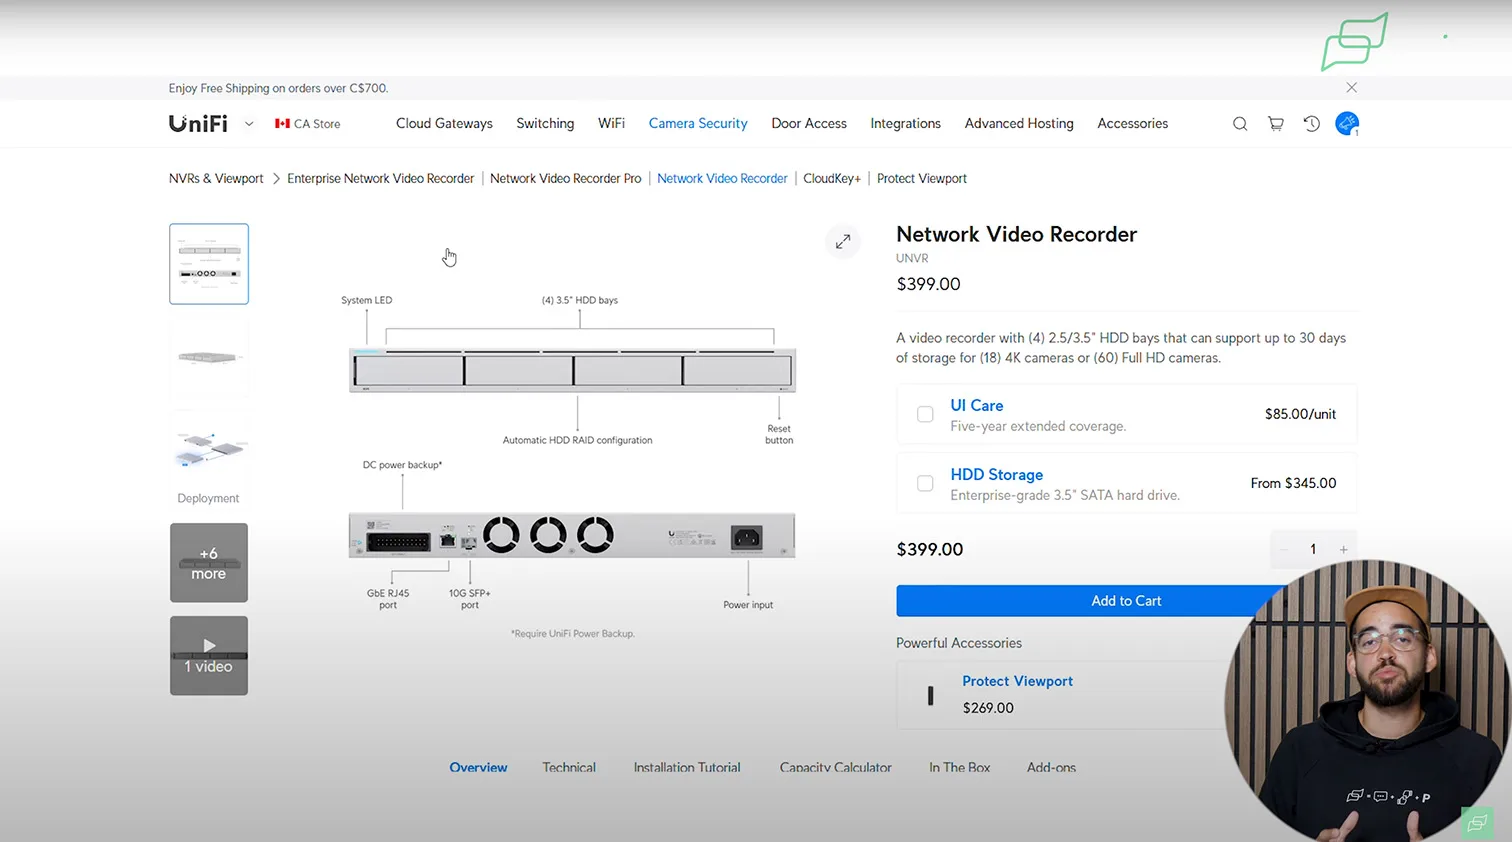Open the shopping cart icon
Viewport: 1512px width, 842px height.
click(1276, 124)
